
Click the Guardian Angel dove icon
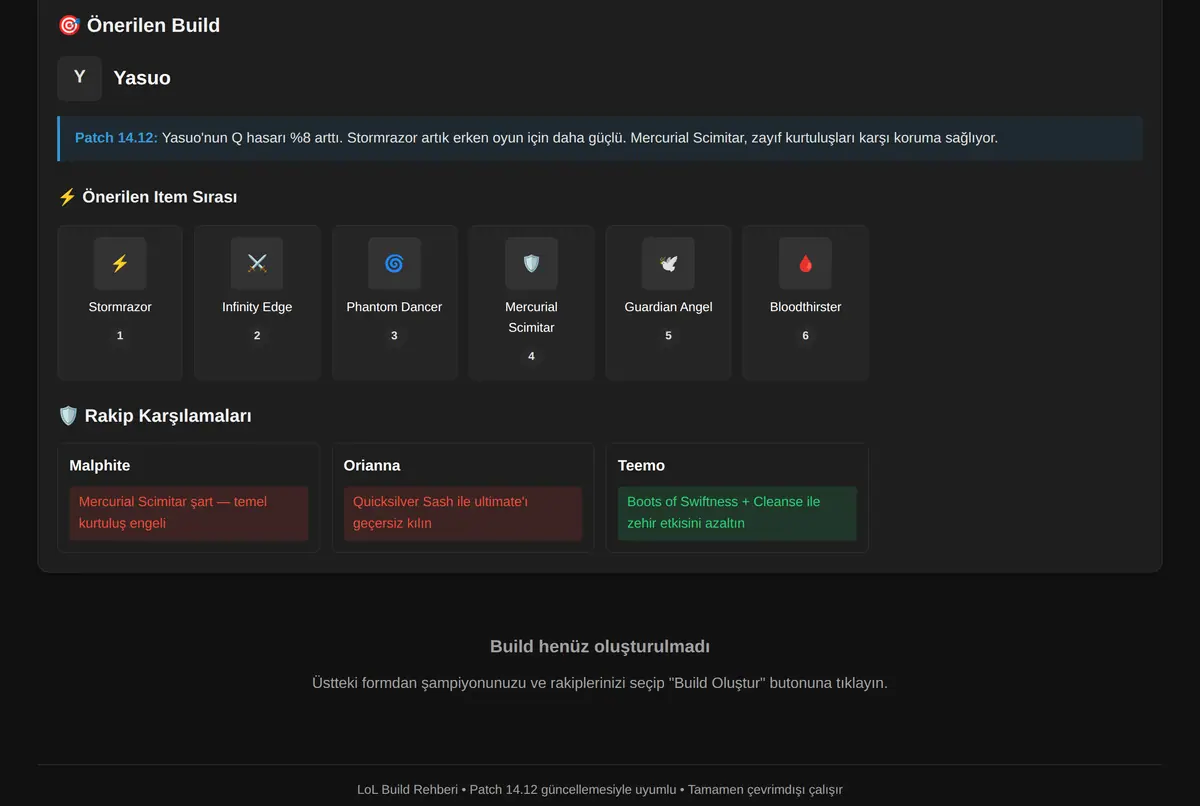tap(668, 264)
